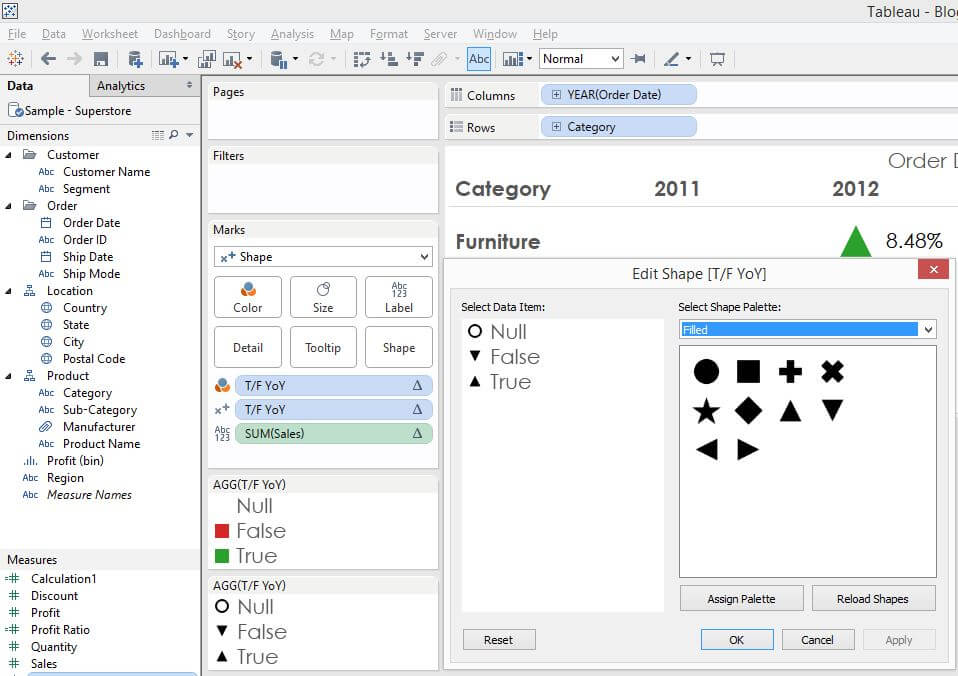This screenshot has width=958, height=676.
Task: Click the Save toolbar icon
Action: 101,59
